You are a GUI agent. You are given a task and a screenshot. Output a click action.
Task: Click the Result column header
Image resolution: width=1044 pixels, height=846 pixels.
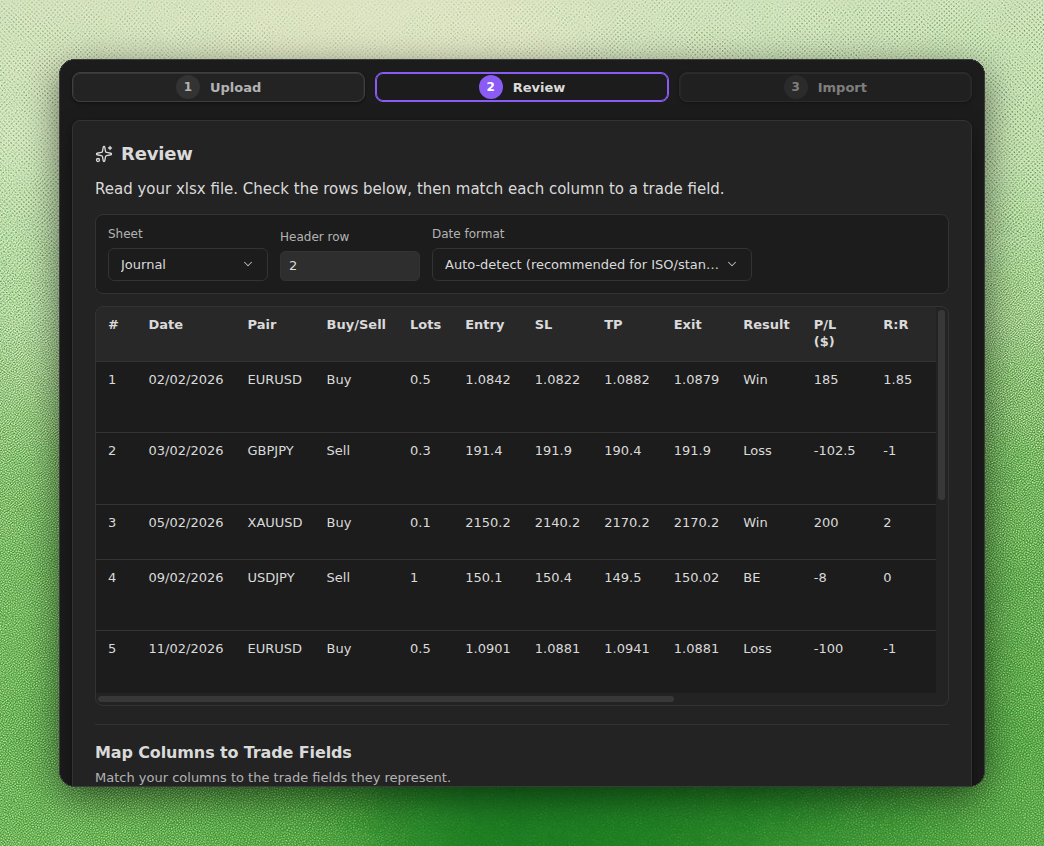766,325
